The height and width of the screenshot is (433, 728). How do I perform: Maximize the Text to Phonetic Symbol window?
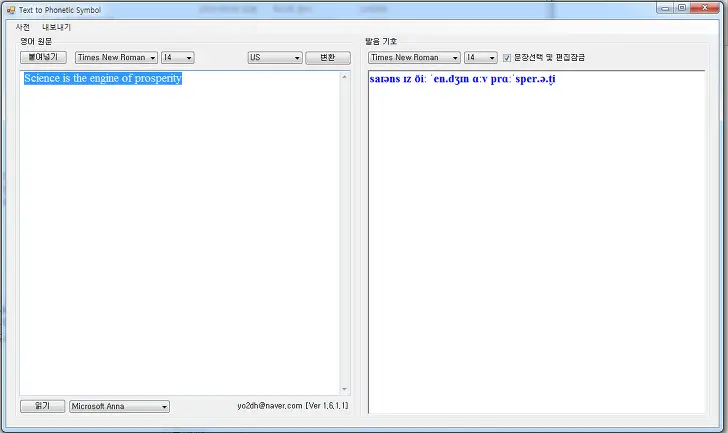pos(682,8)
